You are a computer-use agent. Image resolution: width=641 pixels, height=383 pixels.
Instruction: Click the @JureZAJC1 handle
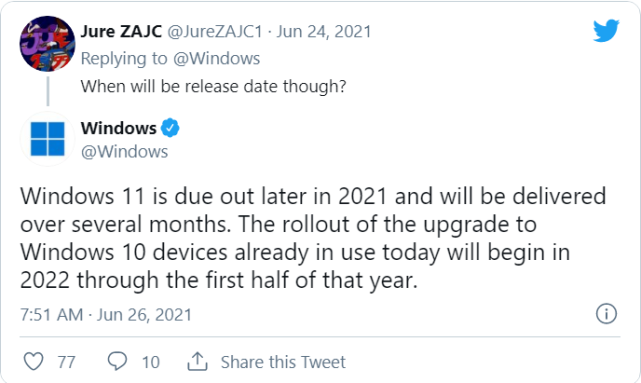pyautogui.click(x=215, y=31)
